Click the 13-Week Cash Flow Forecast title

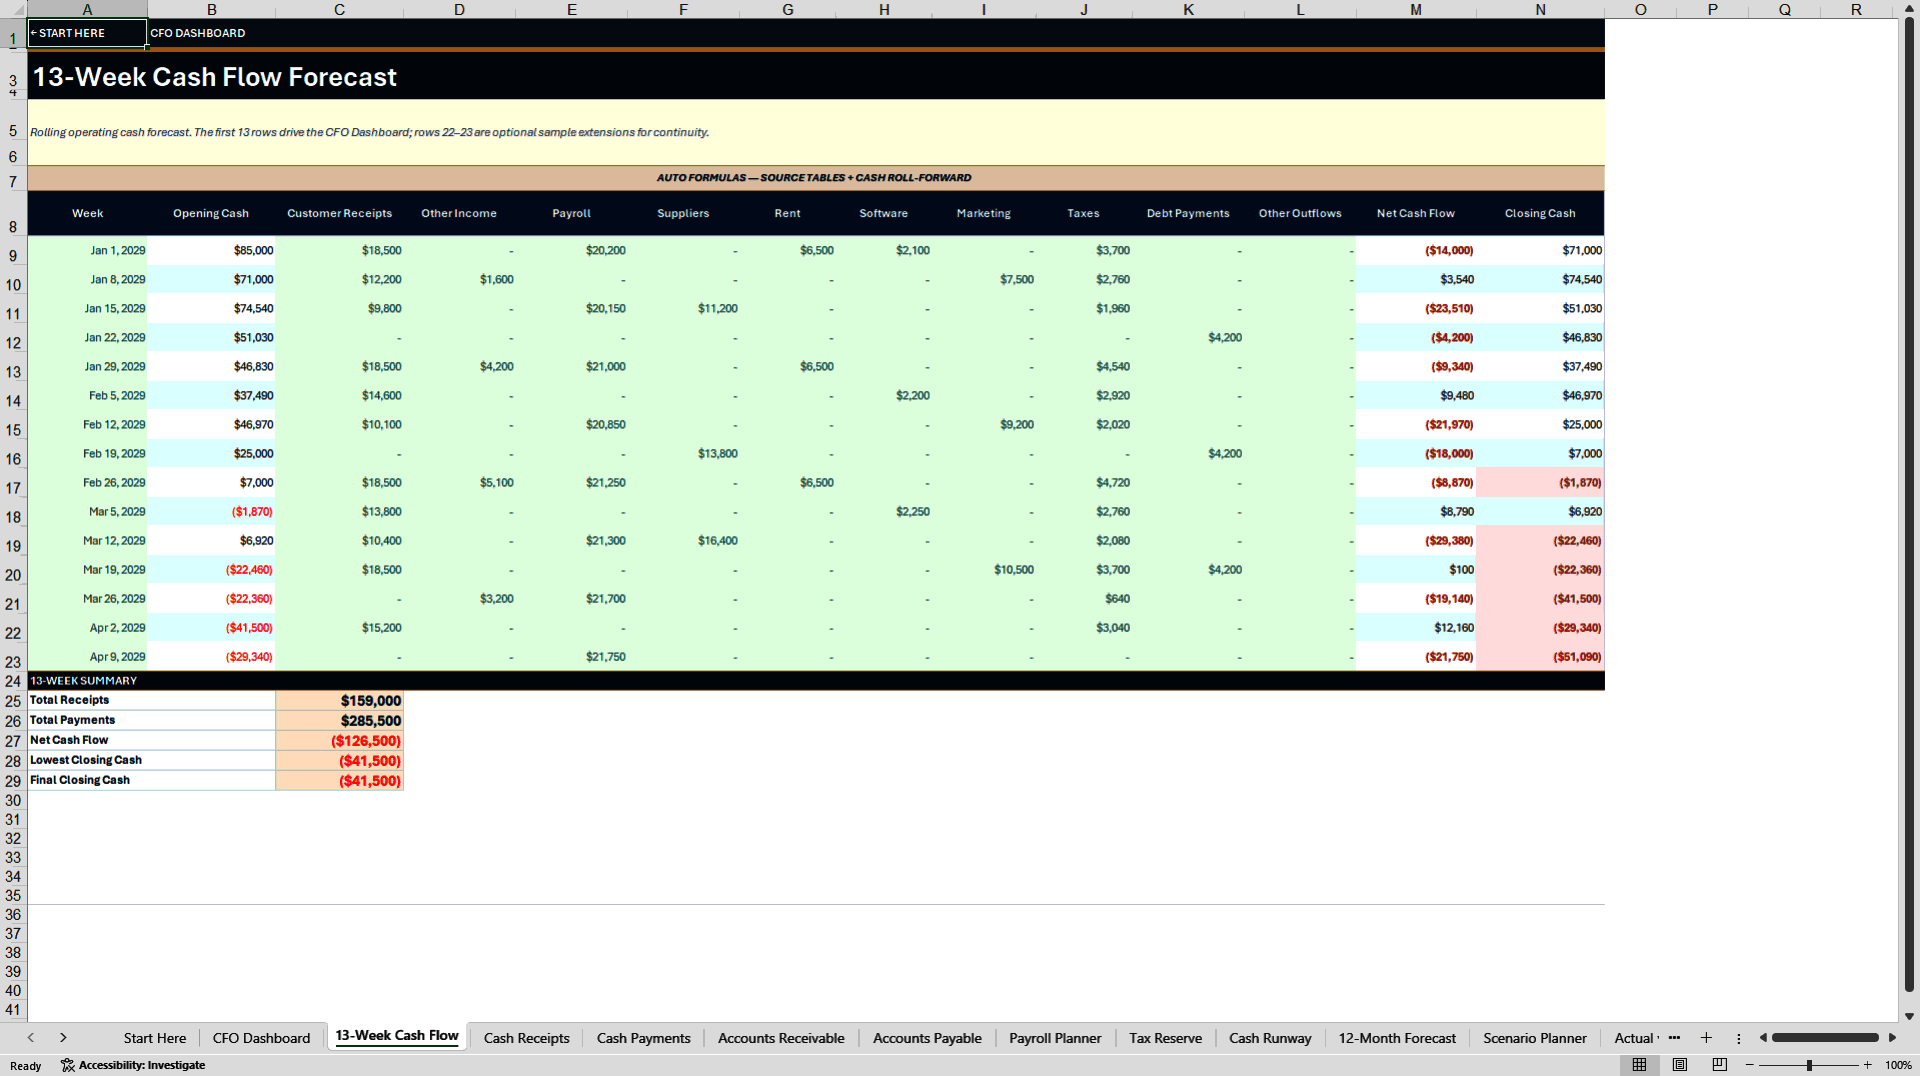click(215, 77)
